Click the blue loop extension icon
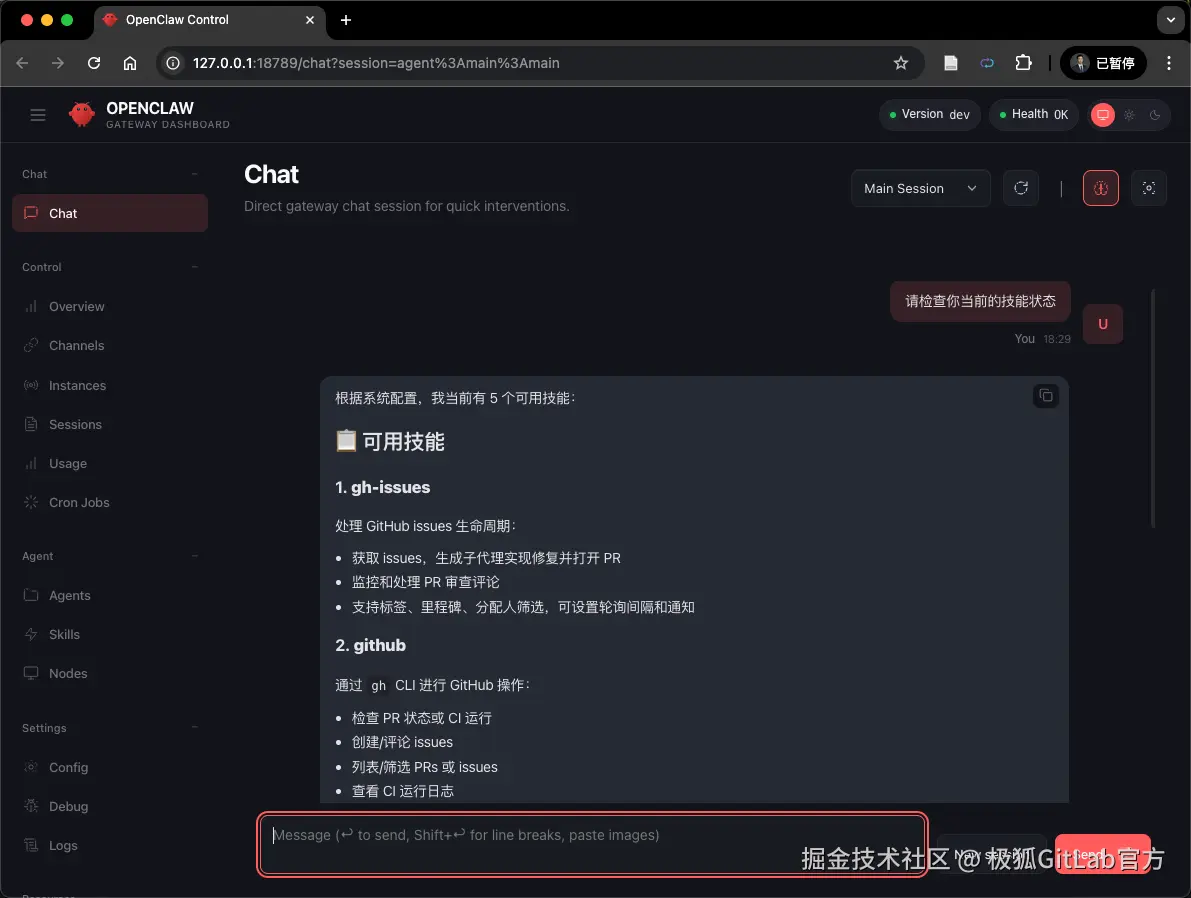The height and width of the screenshot is (898, 1191). pos(987,63)
